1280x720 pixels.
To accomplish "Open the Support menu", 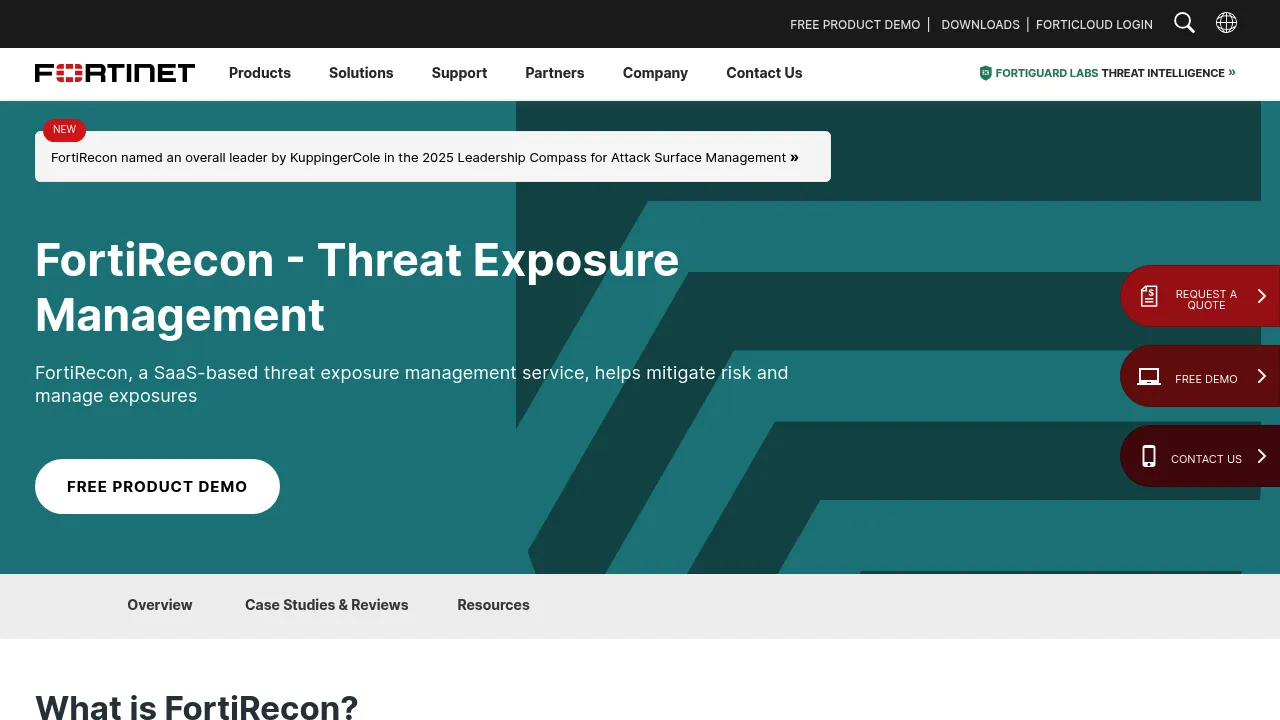I will point(459,73).
